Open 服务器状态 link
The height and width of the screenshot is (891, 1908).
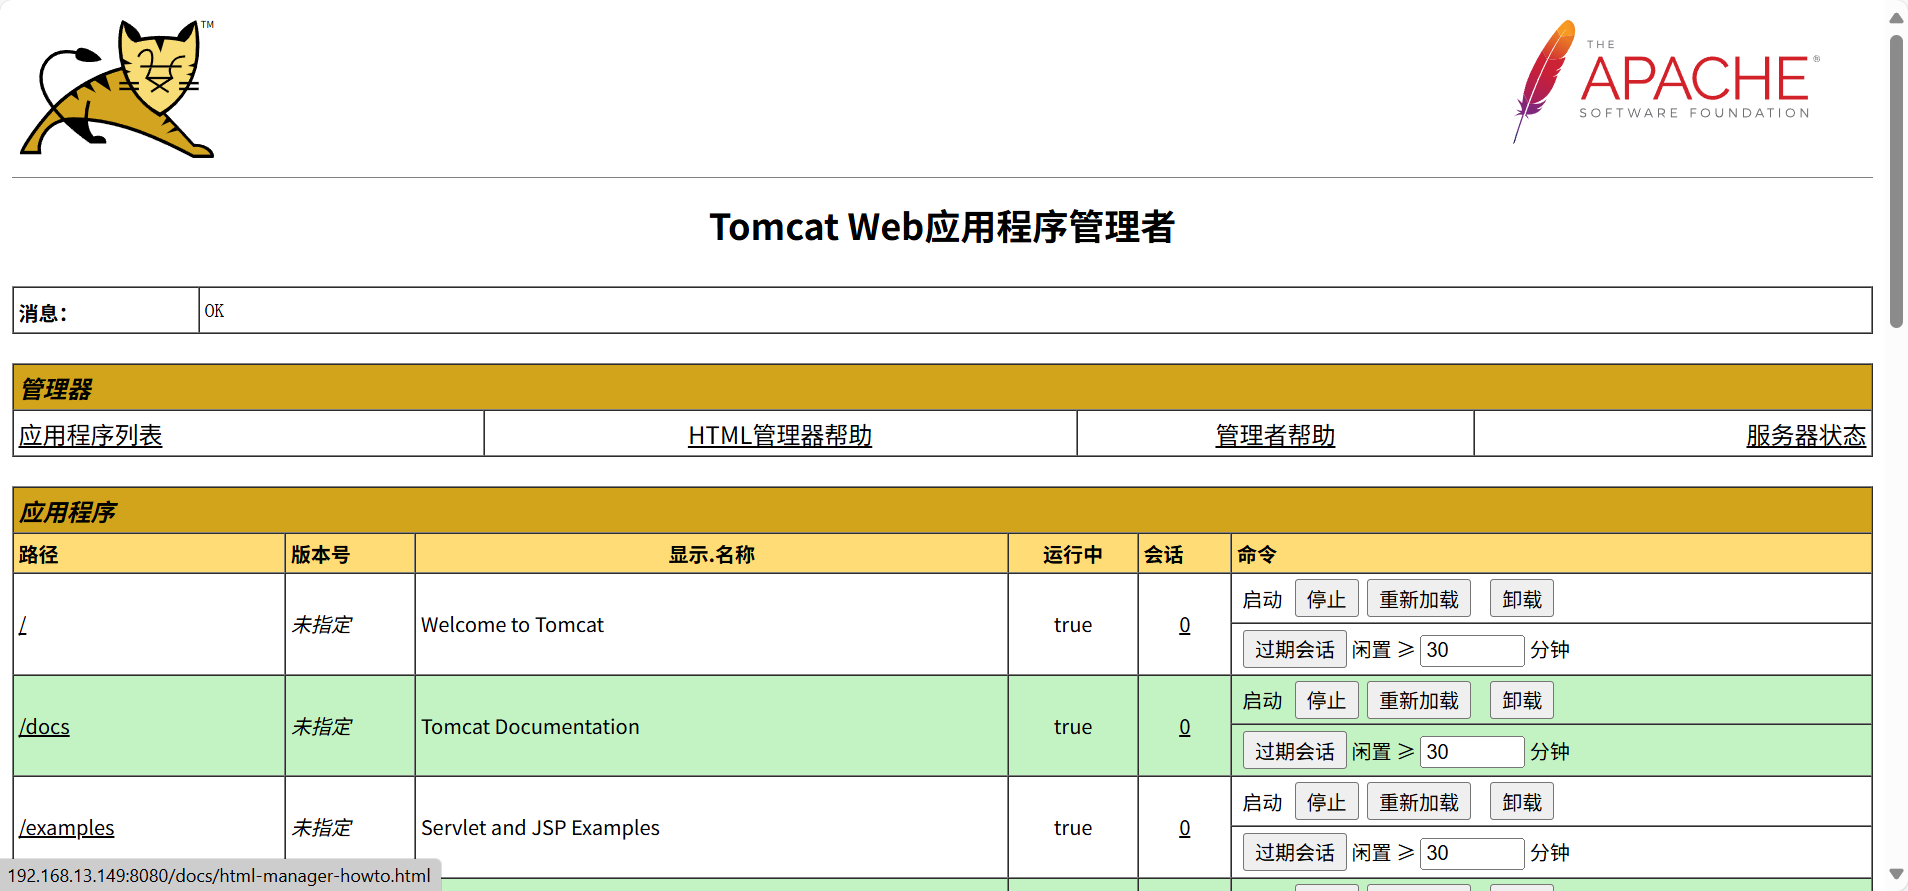pyautogui.click(x=1806, y=435)
